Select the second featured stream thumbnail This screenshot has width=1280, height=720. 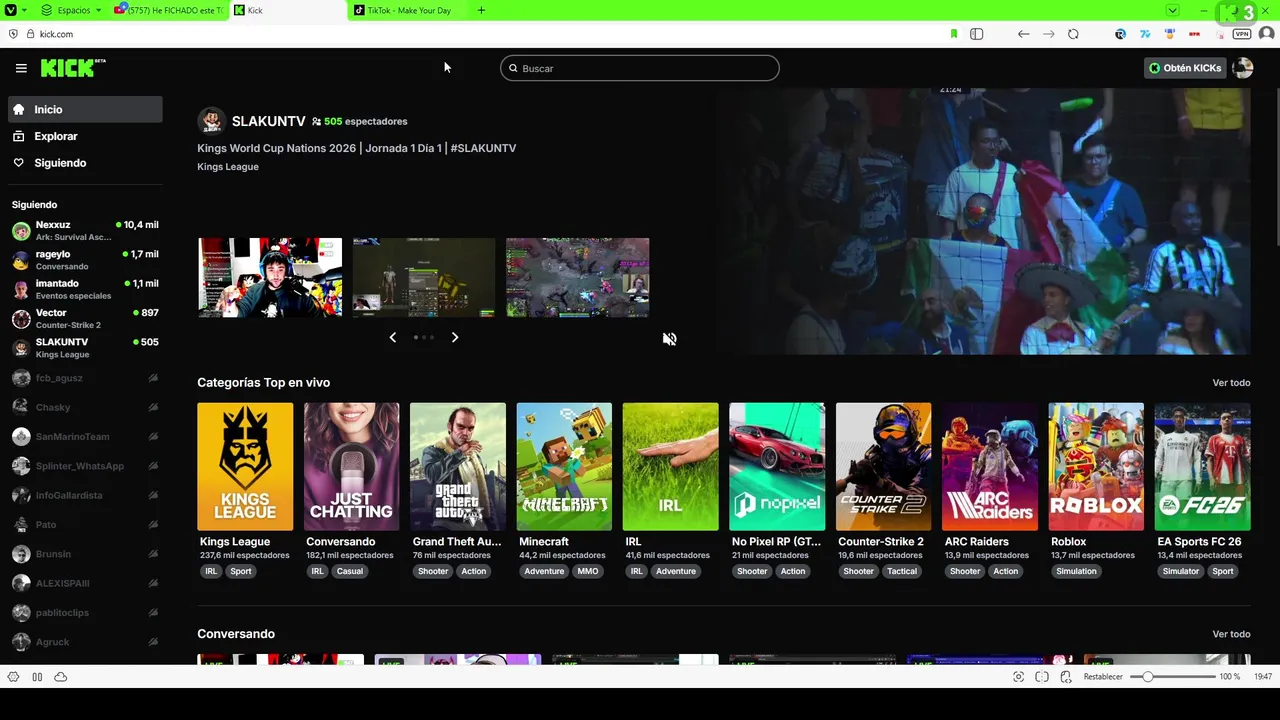click(x=424, y=277)
